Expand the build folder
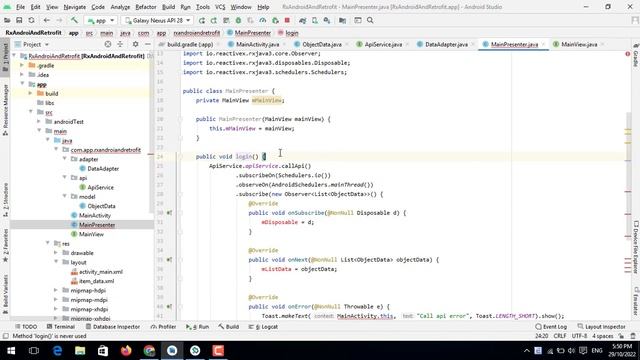640x360 pixels. coord(31,93)
